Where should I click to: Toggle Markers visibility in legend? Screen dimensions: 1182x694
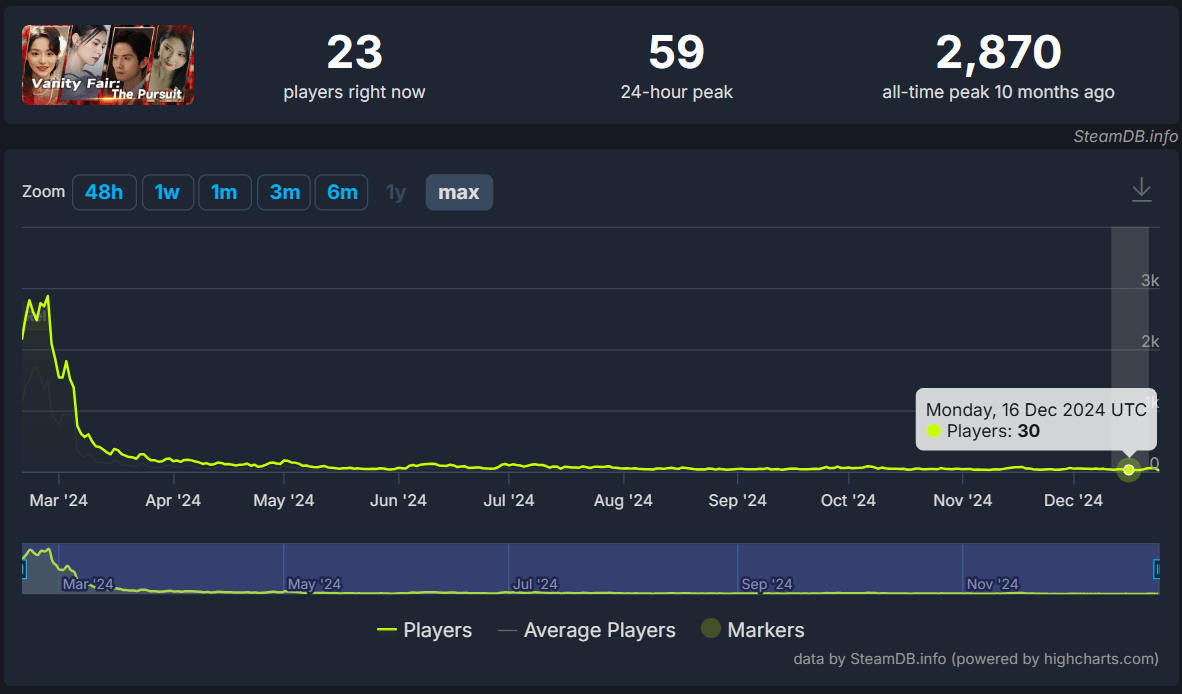pyautogui.click(x=753, y=630)
